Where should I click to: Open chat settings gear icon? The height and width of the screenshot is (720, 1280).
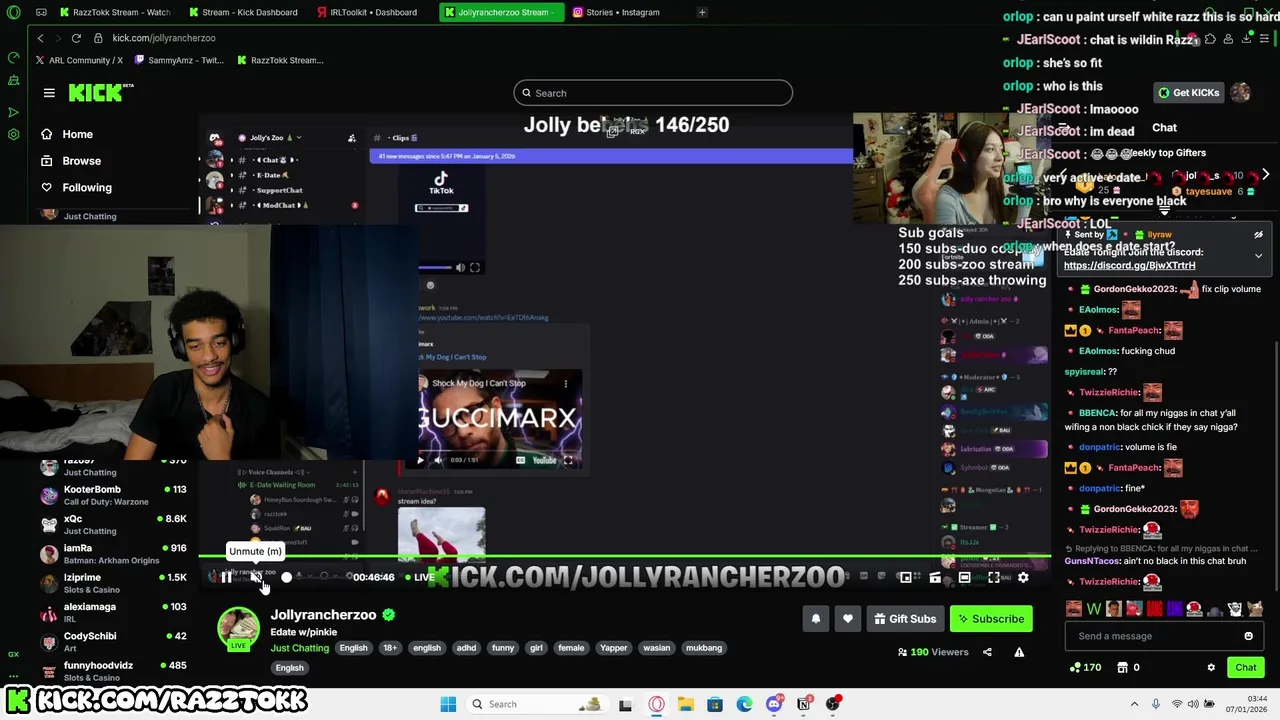pyautogui.click(x=1211, y=668)
